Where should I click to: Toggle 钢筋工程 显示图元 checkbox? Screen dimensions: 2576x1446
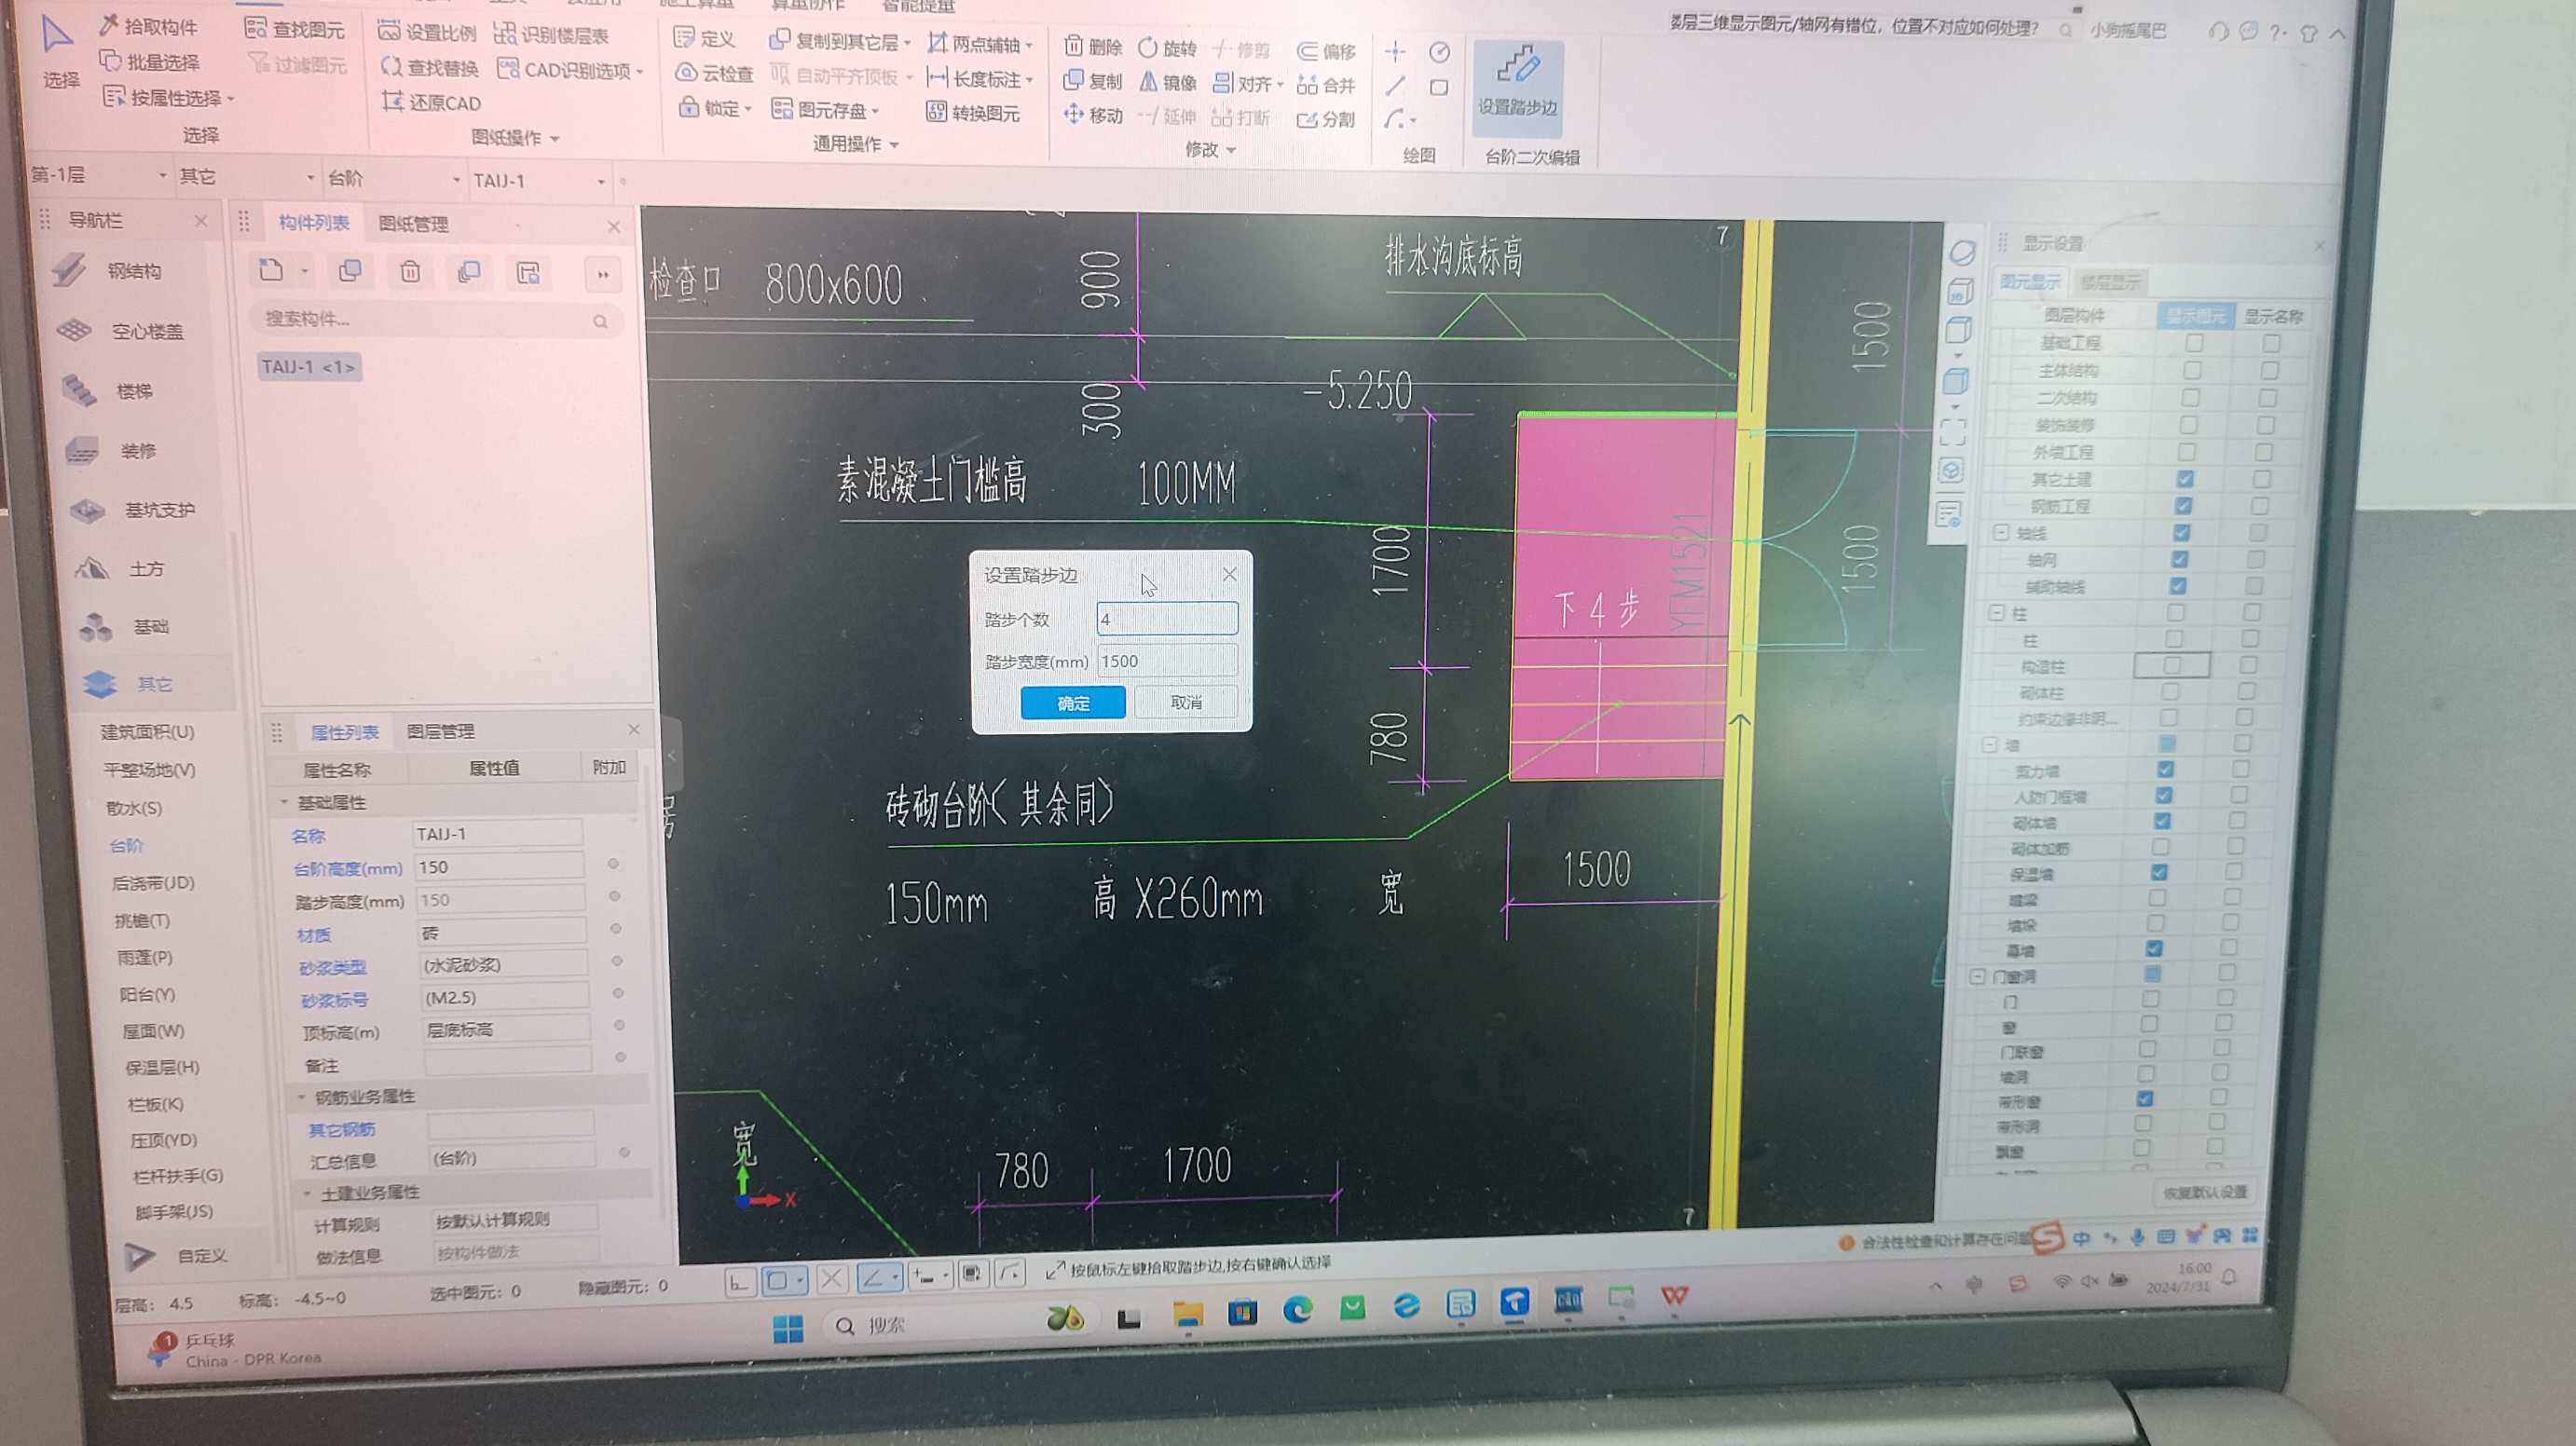[x=2183, y=506]
